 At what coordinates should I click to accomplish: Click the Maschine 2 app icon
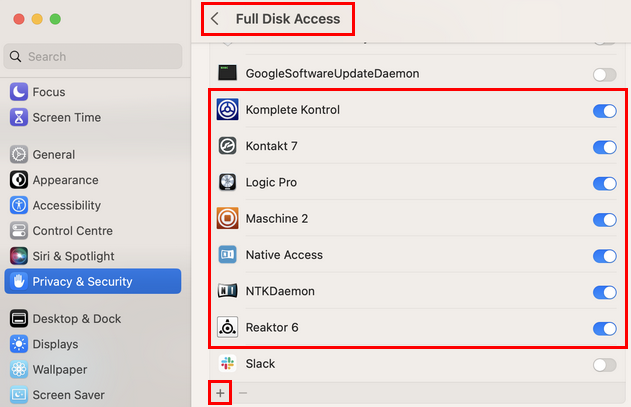point(227,219)
